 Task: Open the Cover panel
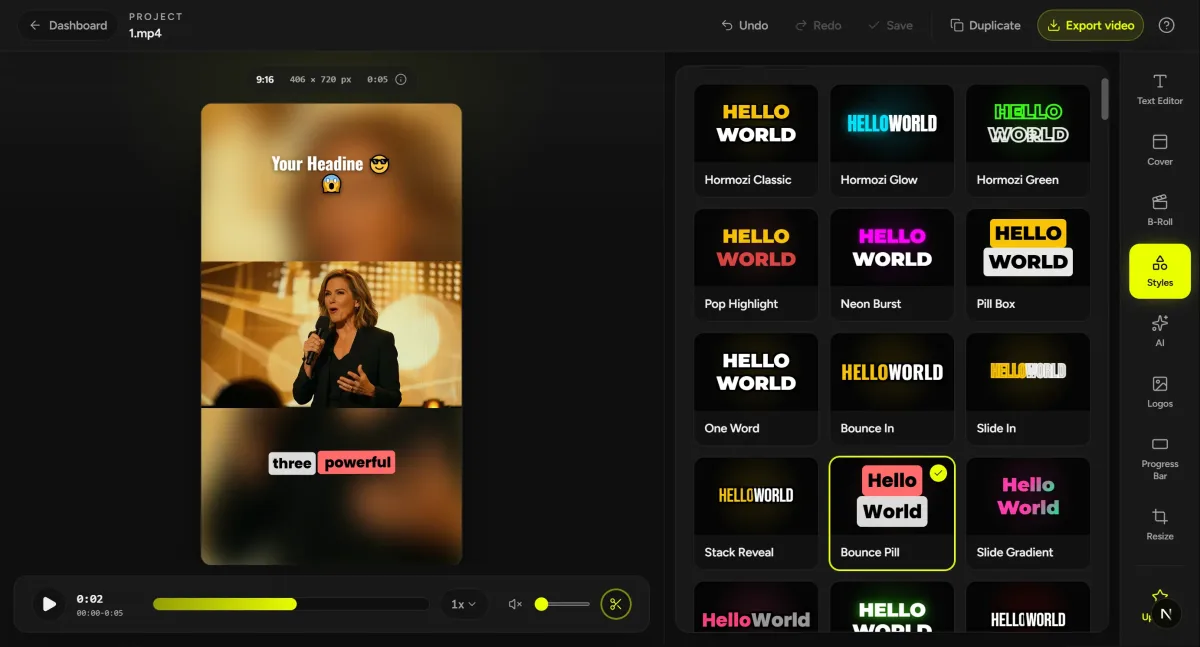tap(1160, 149)
